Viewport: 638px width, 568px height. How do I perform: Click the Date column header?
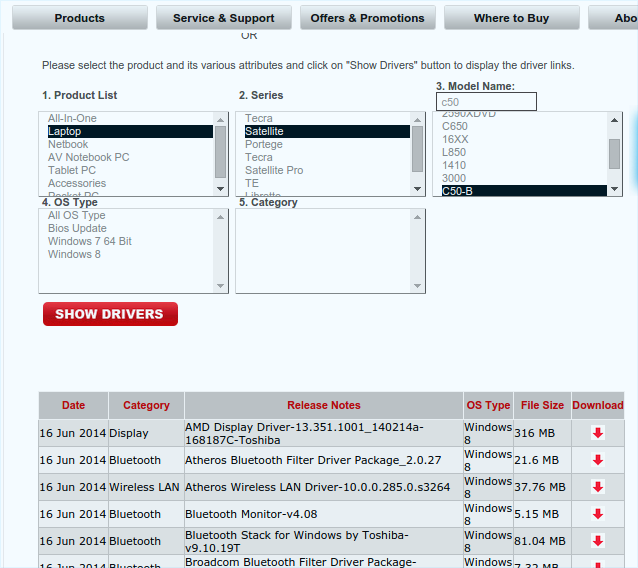coord(74,405)
